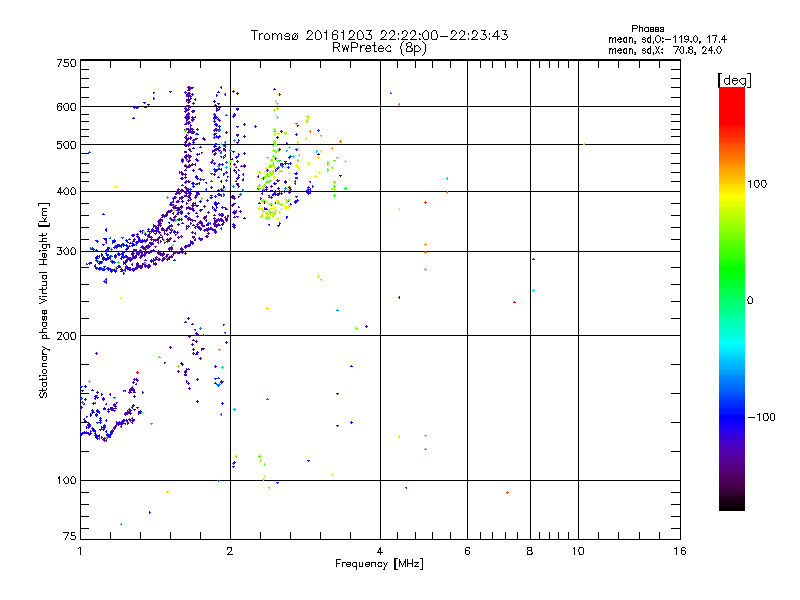Click the y-axis tick label '100'
The image size is (800, 600).
(67, 481)
